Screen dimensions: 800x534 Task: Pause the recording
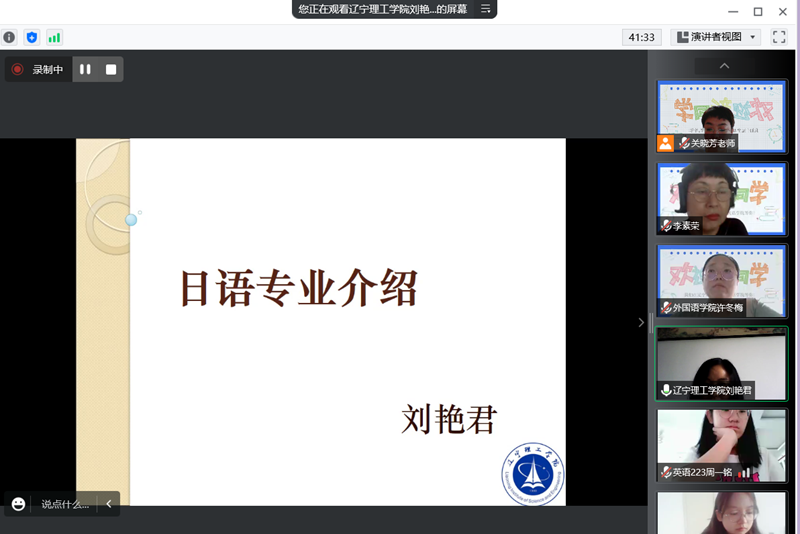85,69
